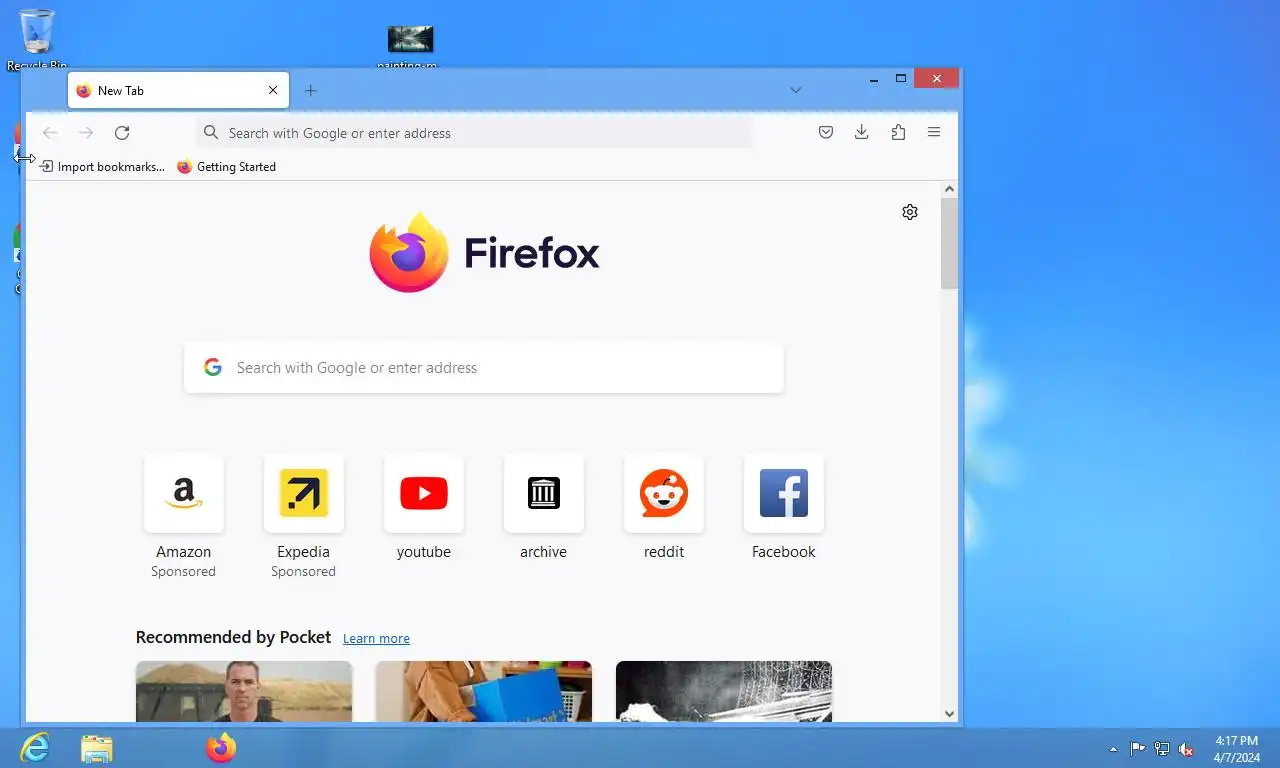Click the forward arrow button
The height and width of the screenshot is (768, 1280).
coord(86,133)
